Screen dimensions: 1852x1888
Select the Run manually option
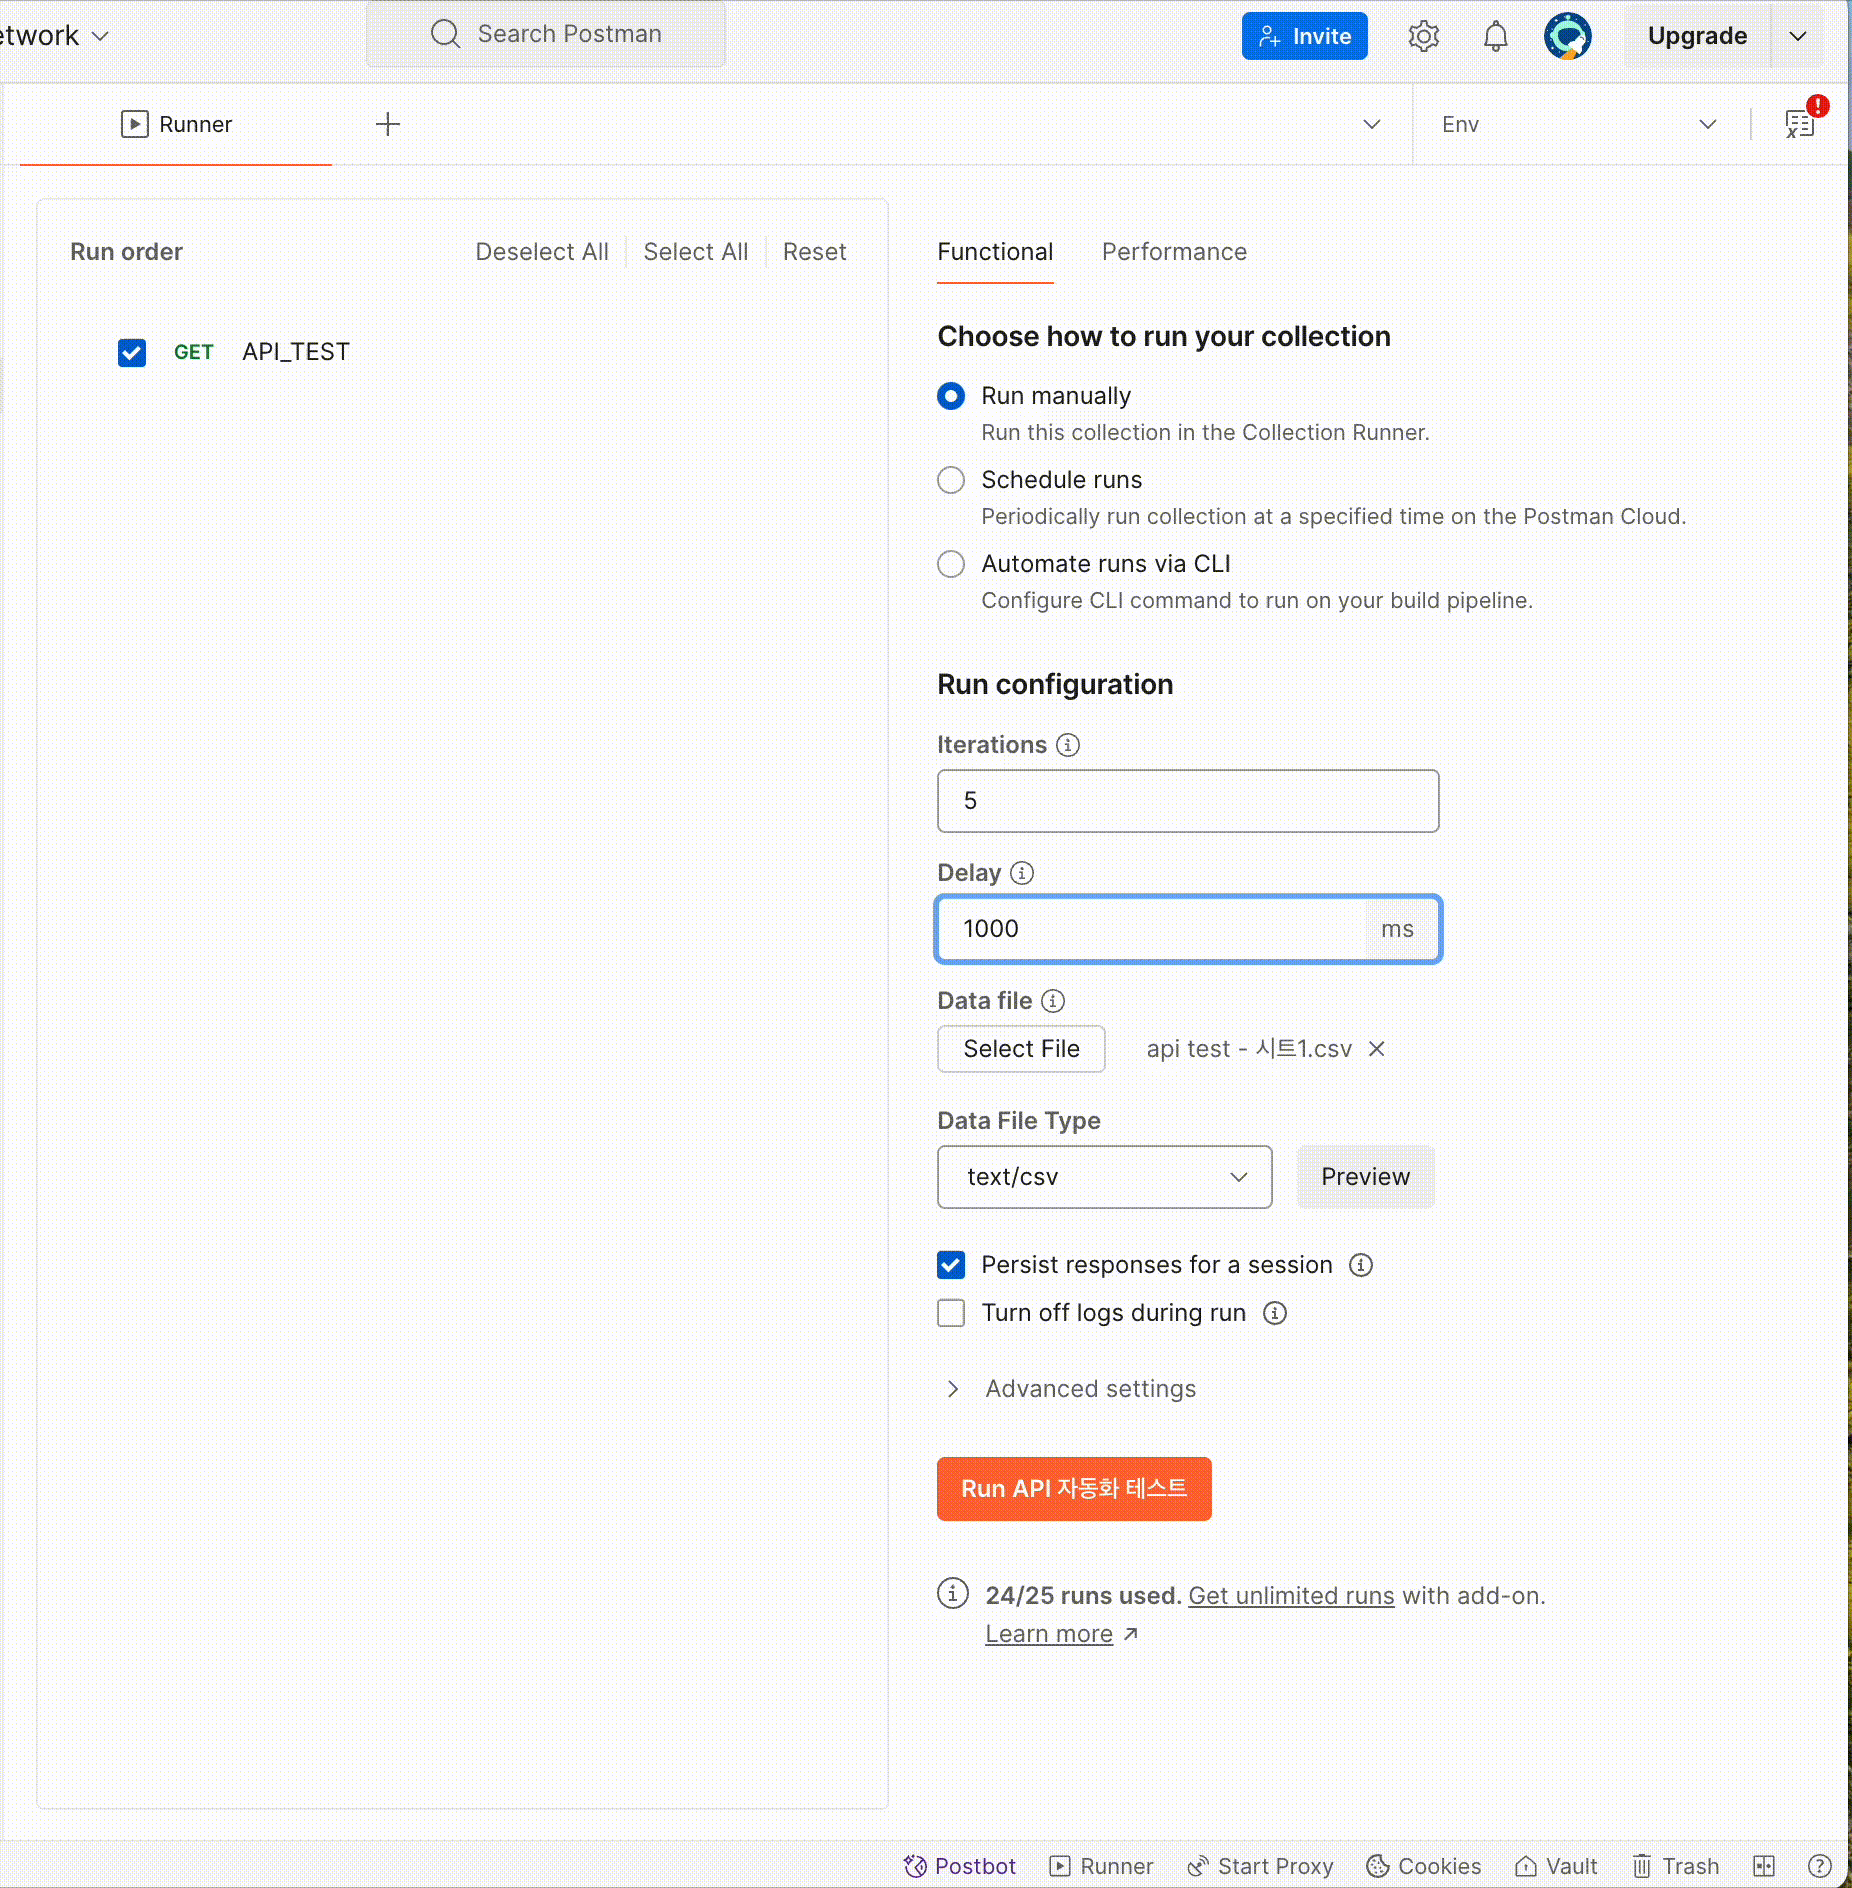point(951,396)
